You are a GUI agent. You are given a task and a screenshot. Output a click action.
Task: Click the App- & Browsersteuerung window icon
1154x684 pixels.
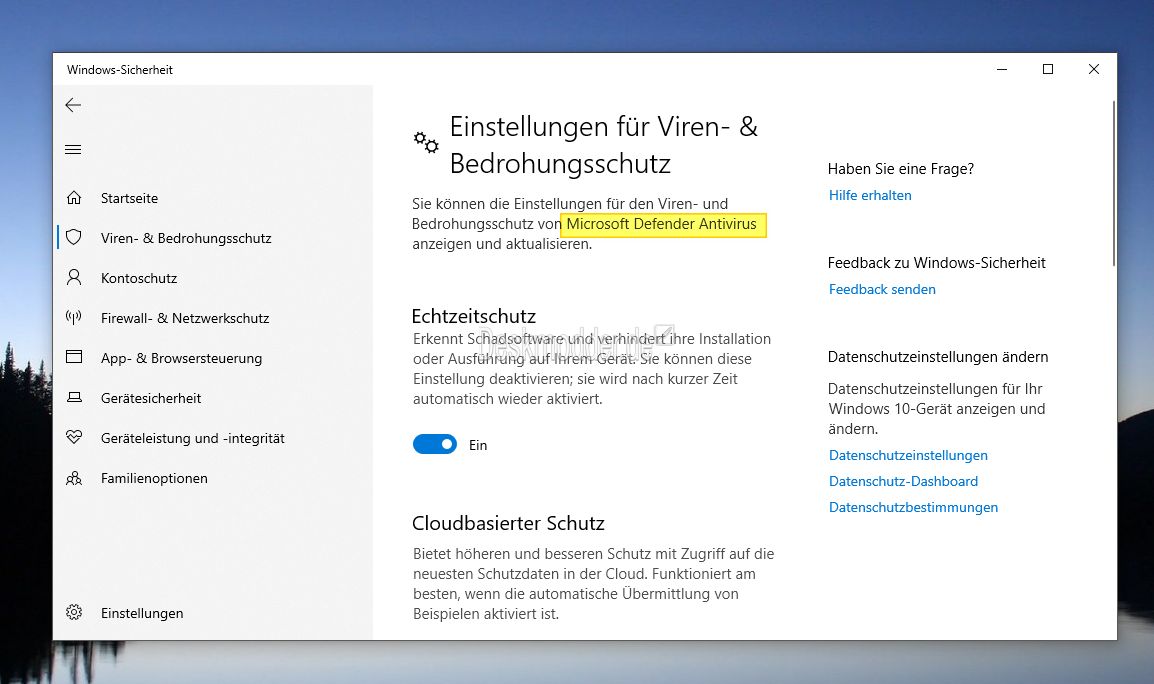pos(74,357)
